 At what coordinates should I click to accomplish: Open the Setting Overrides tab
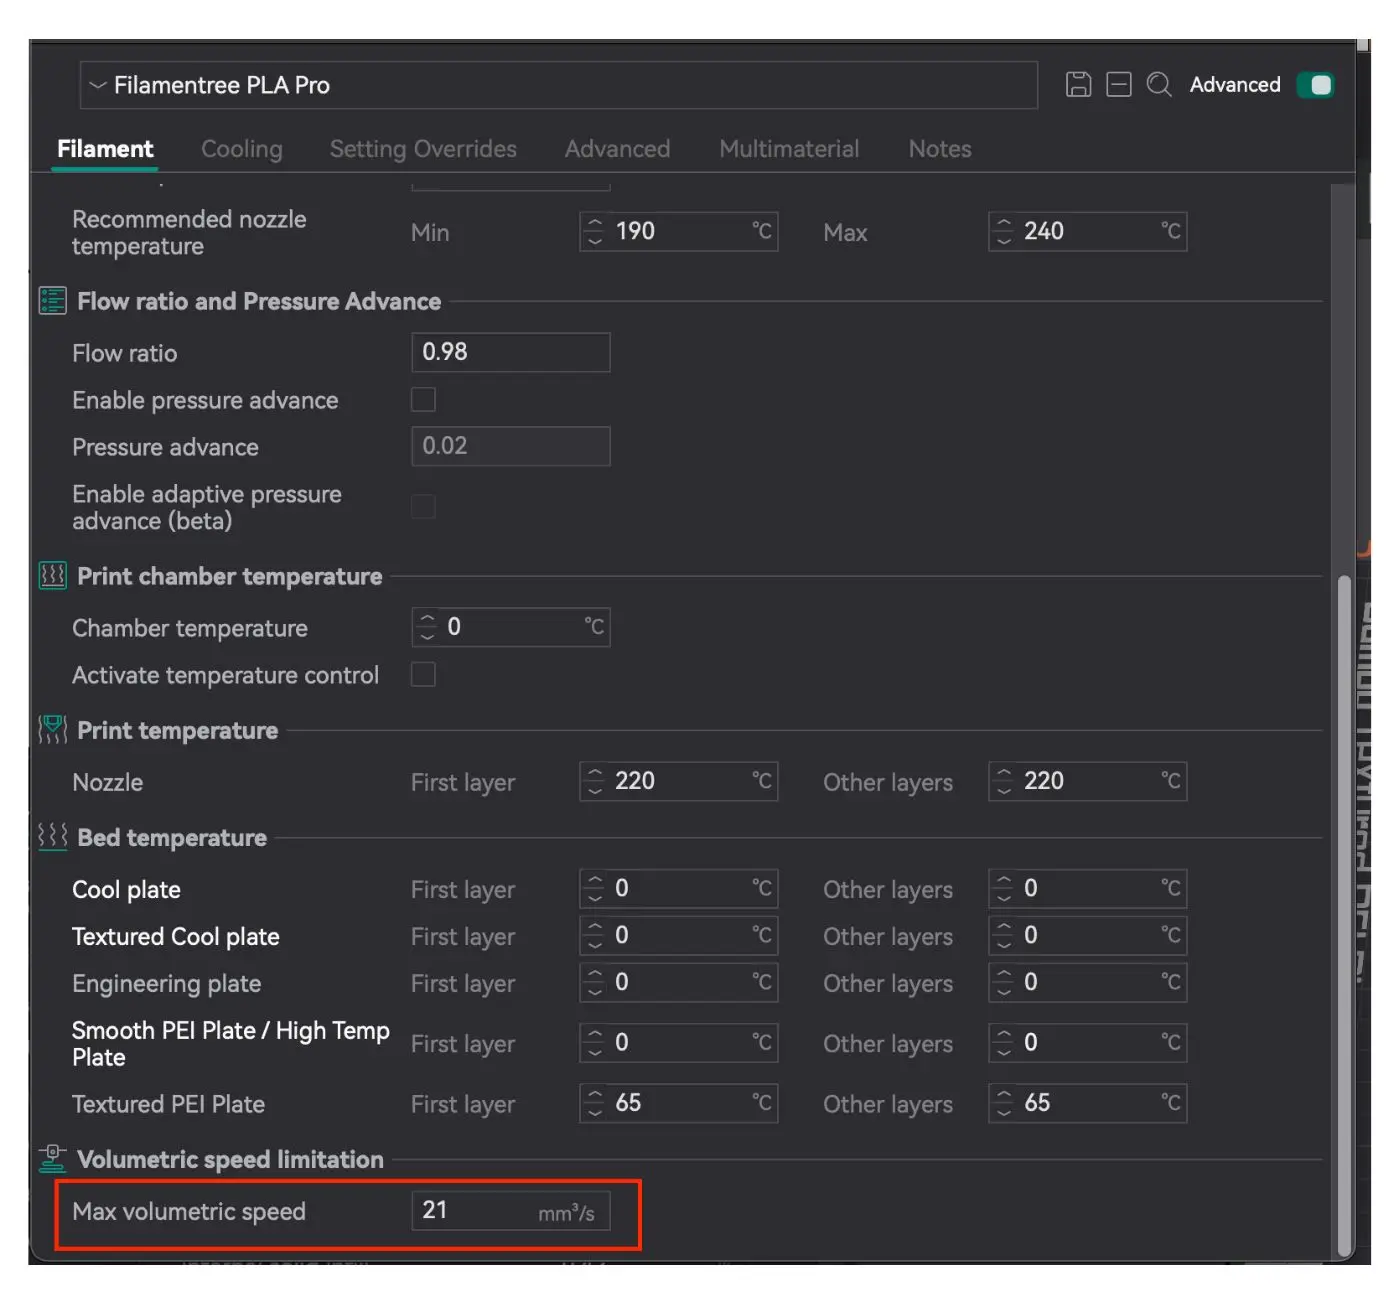pyautogui.click(x=423, y=149)
